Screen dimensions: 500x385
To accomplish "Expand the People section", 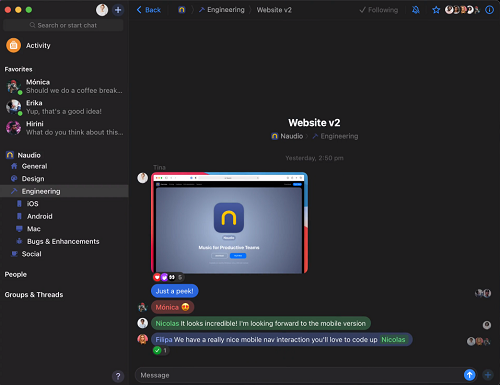I will pyautogui.click(x=16, y=274).
